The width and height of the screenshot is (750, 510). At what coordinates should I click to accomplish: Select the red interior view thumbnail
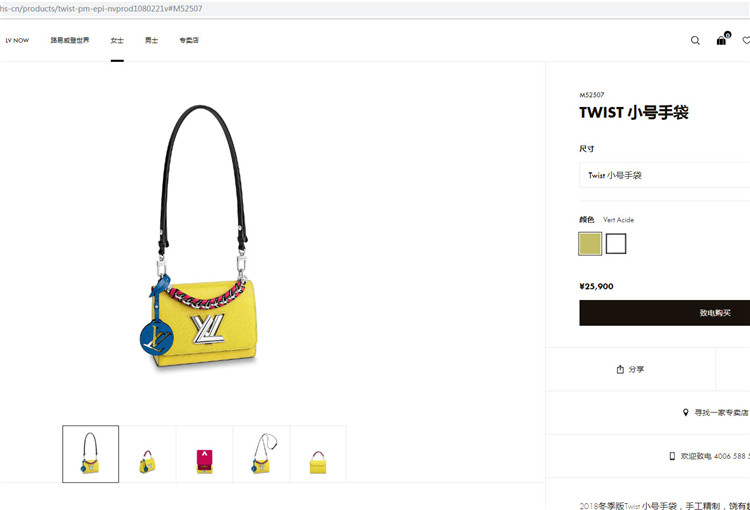click(204, 454)
